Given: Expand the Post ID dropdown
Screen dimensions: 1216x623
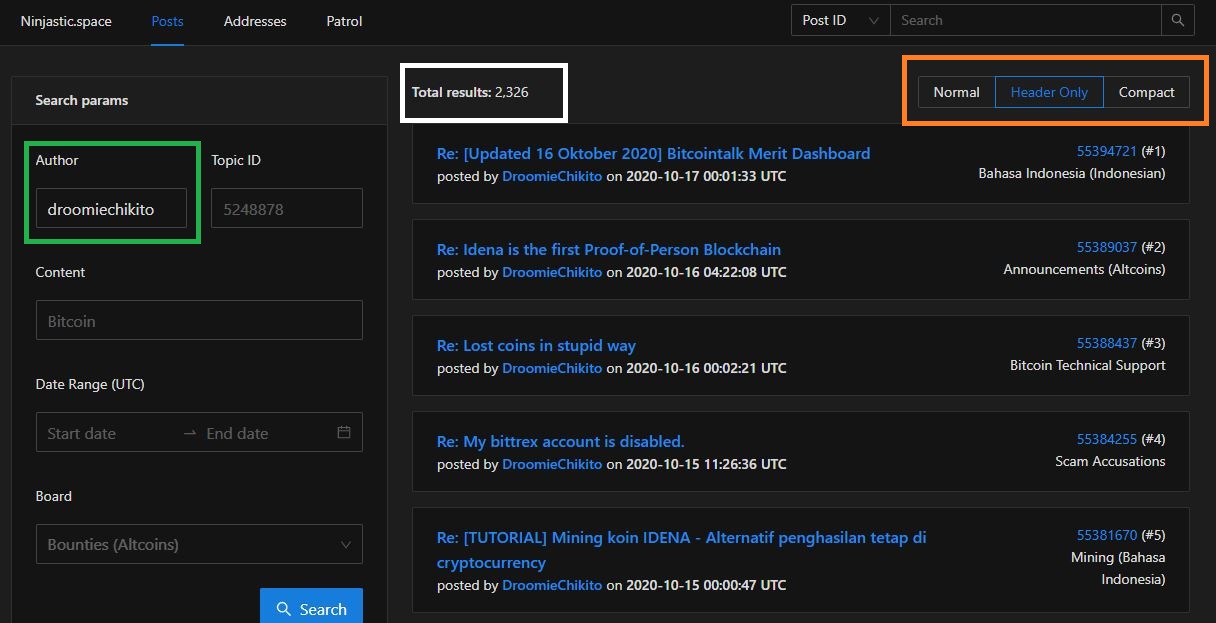Looking at the screenshot, I should coord(840,20).
